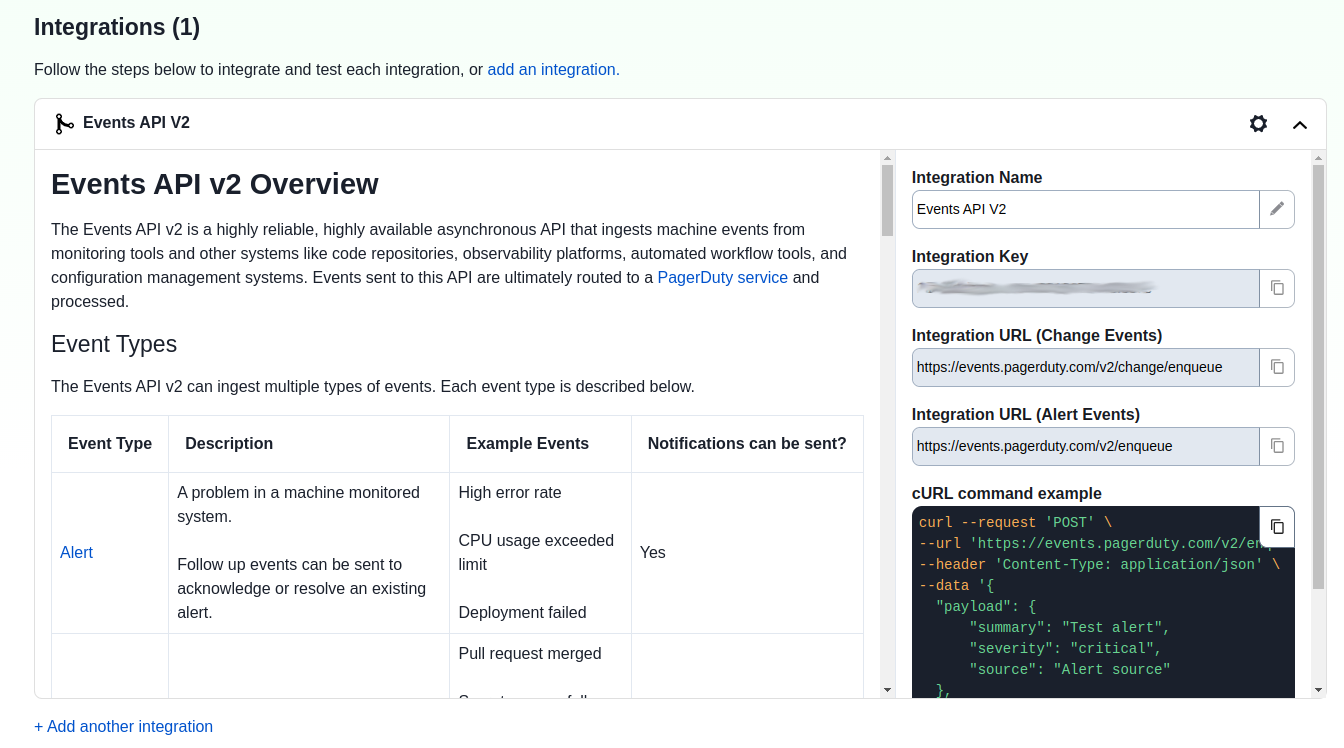Follow the 'add an integration' link
Image resolution: width=1344 pixels, height=748 pixels.
coord(551,70)
